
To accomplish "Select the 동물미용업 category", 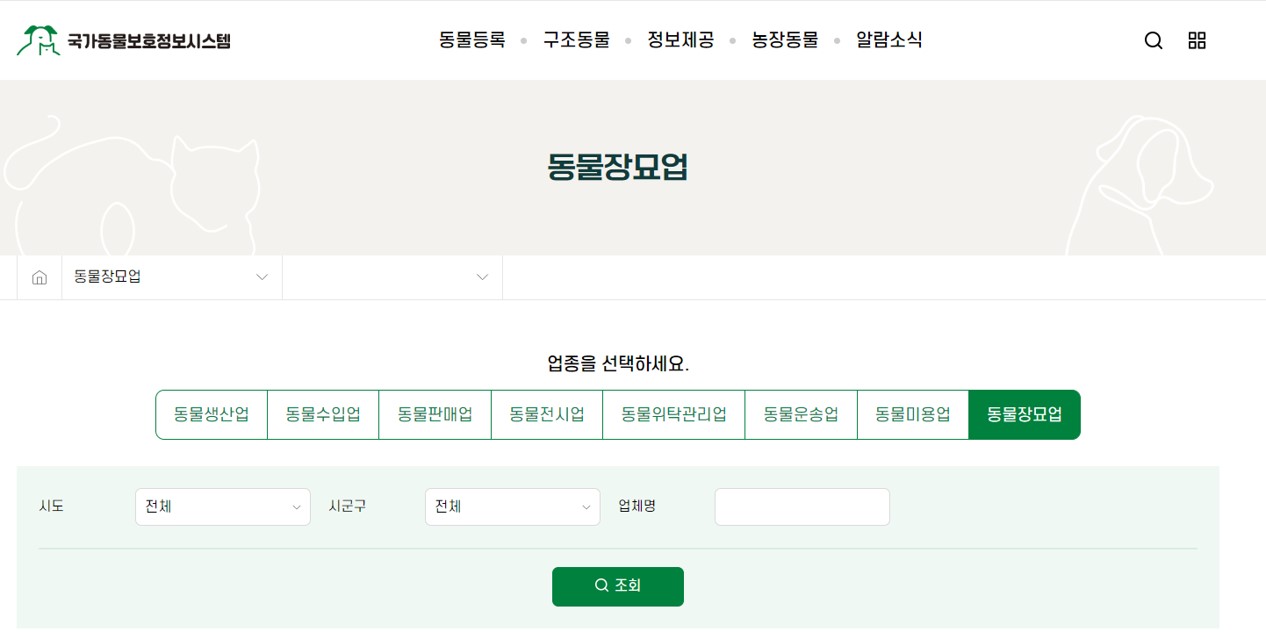I will pos(913,414).
